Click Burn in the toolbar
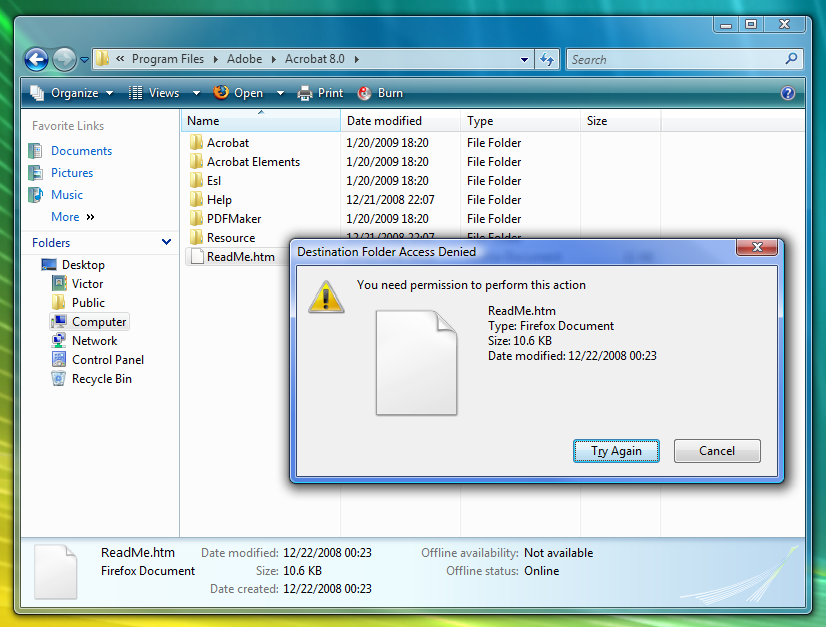 pos(380,93)
